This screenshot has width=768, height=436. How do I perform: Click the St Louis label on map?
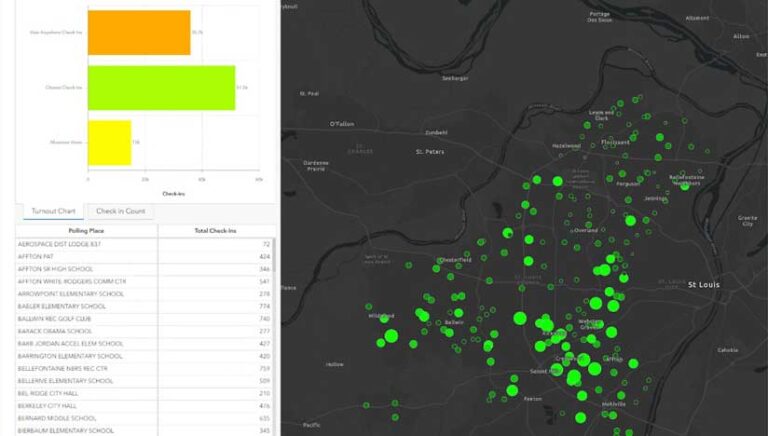704,285
